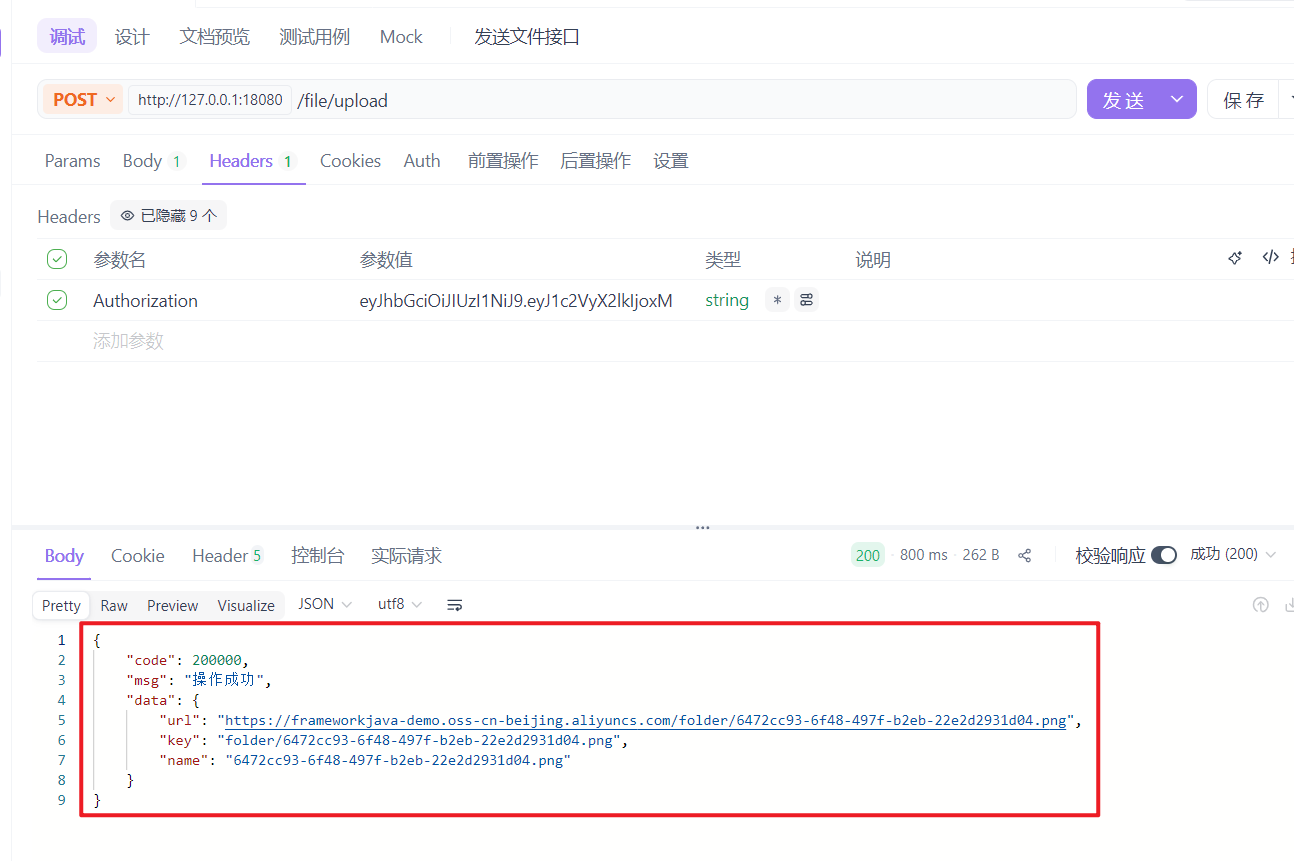
Task: Open the request Body tab
Action: pos(152,161)
